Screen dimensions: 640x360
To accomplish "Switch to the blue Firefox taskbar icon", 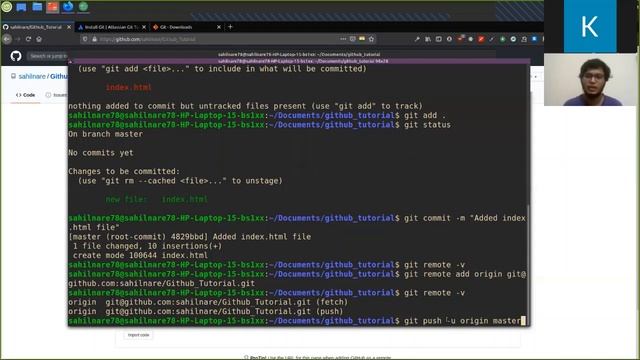I will pos(68,7).
